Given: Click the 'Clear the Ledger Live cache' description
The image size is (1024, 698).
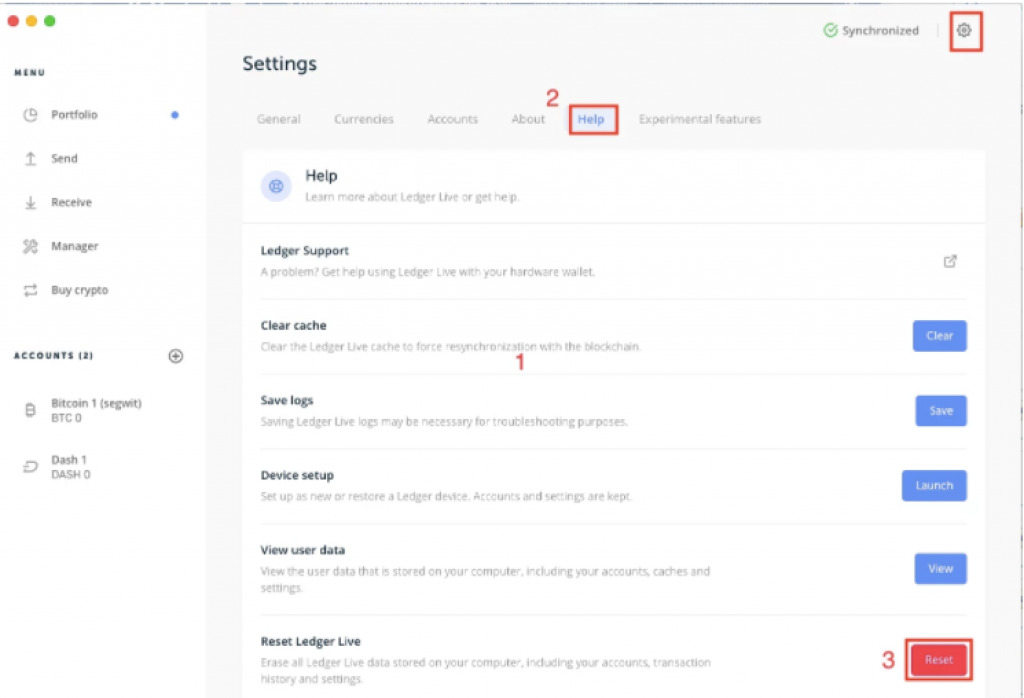Looking at the screenshot, I should click(451, 347).
